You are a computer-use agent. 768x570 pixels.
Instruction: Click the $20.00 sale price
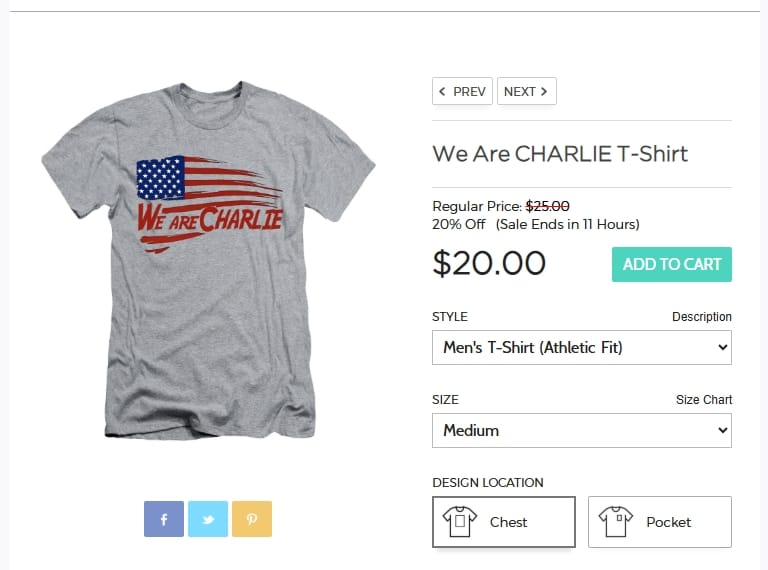tap(489, 264)
